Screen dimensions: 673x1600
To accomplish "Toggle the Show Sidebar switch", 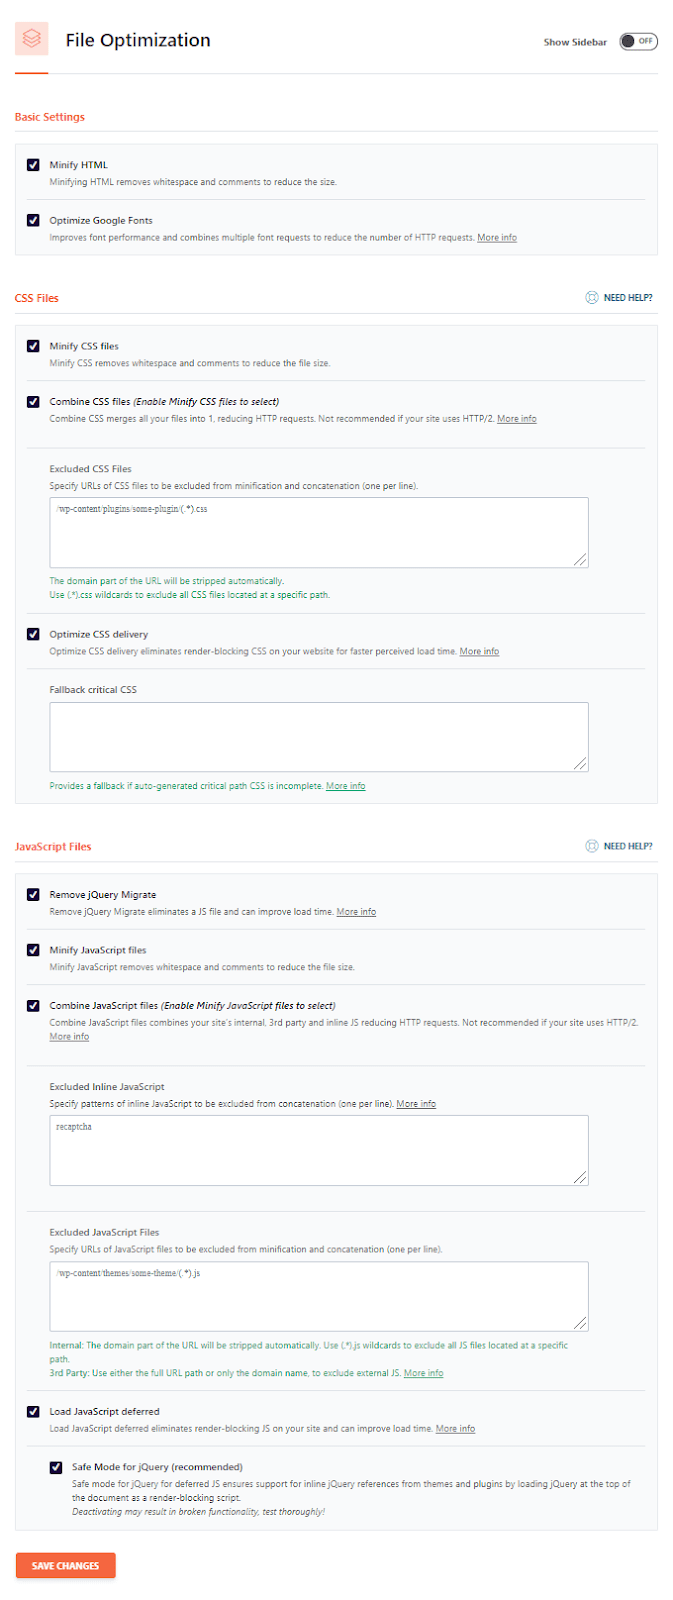I will point(638,41).
